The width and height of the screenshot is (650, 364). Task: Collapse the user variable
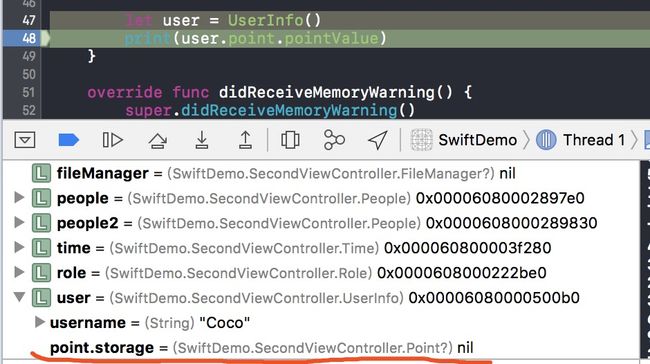pyautogui.click(x=19, y=297)
